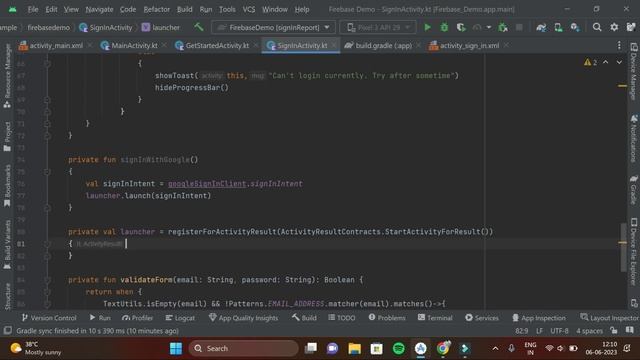Open Project tool window on left strip
Image resolution: width=640 pixels, height=360 pixels.
click(7, 137)
